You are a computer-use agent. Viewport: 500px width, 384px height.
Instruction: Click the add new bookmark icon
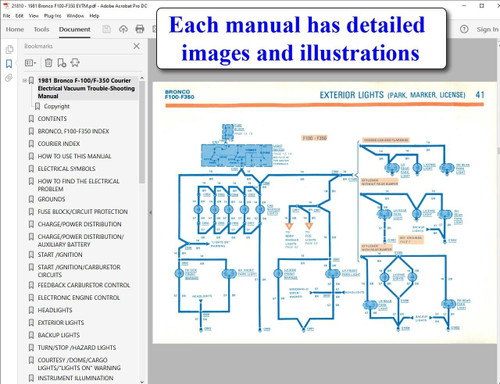click(x=62, y=63)
